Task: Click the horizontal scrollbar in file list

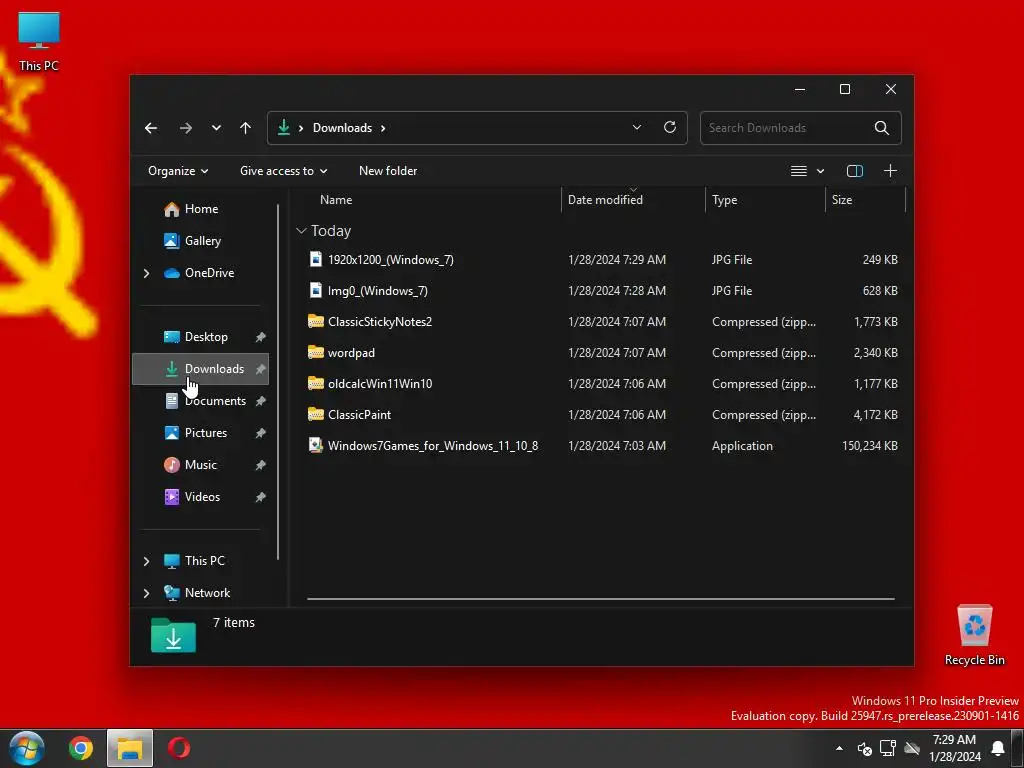Action: coord(600,598)
